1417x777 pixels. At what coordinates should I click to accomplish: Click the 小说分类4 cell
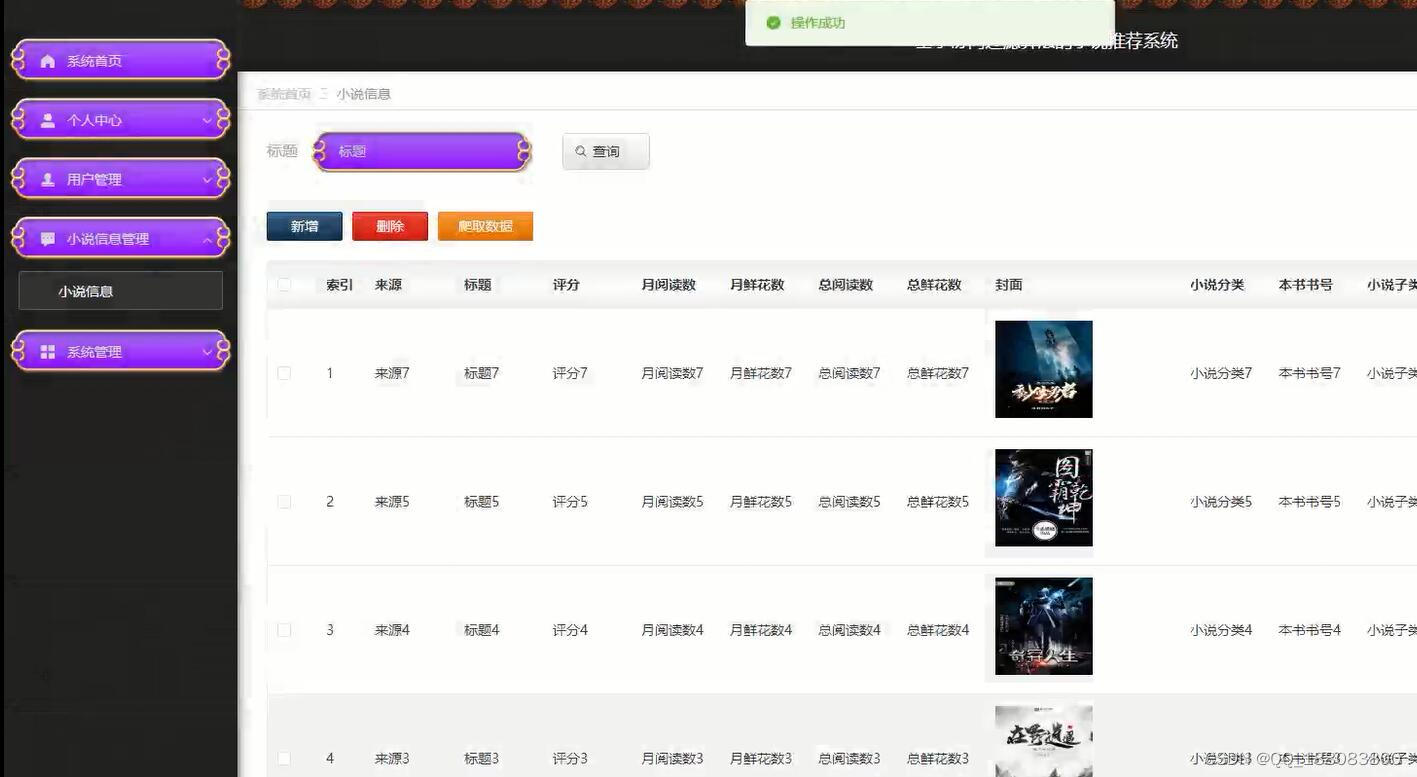pos(1221,630)
